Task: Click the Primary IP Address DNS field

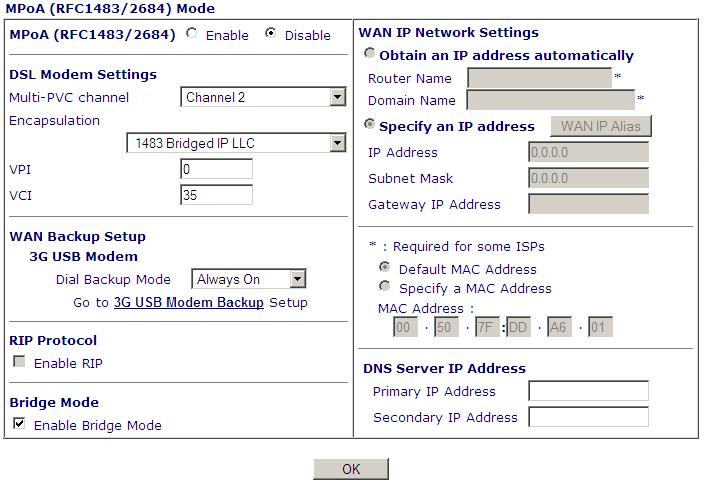Action: pyautogui.click(x=588, y=391)
